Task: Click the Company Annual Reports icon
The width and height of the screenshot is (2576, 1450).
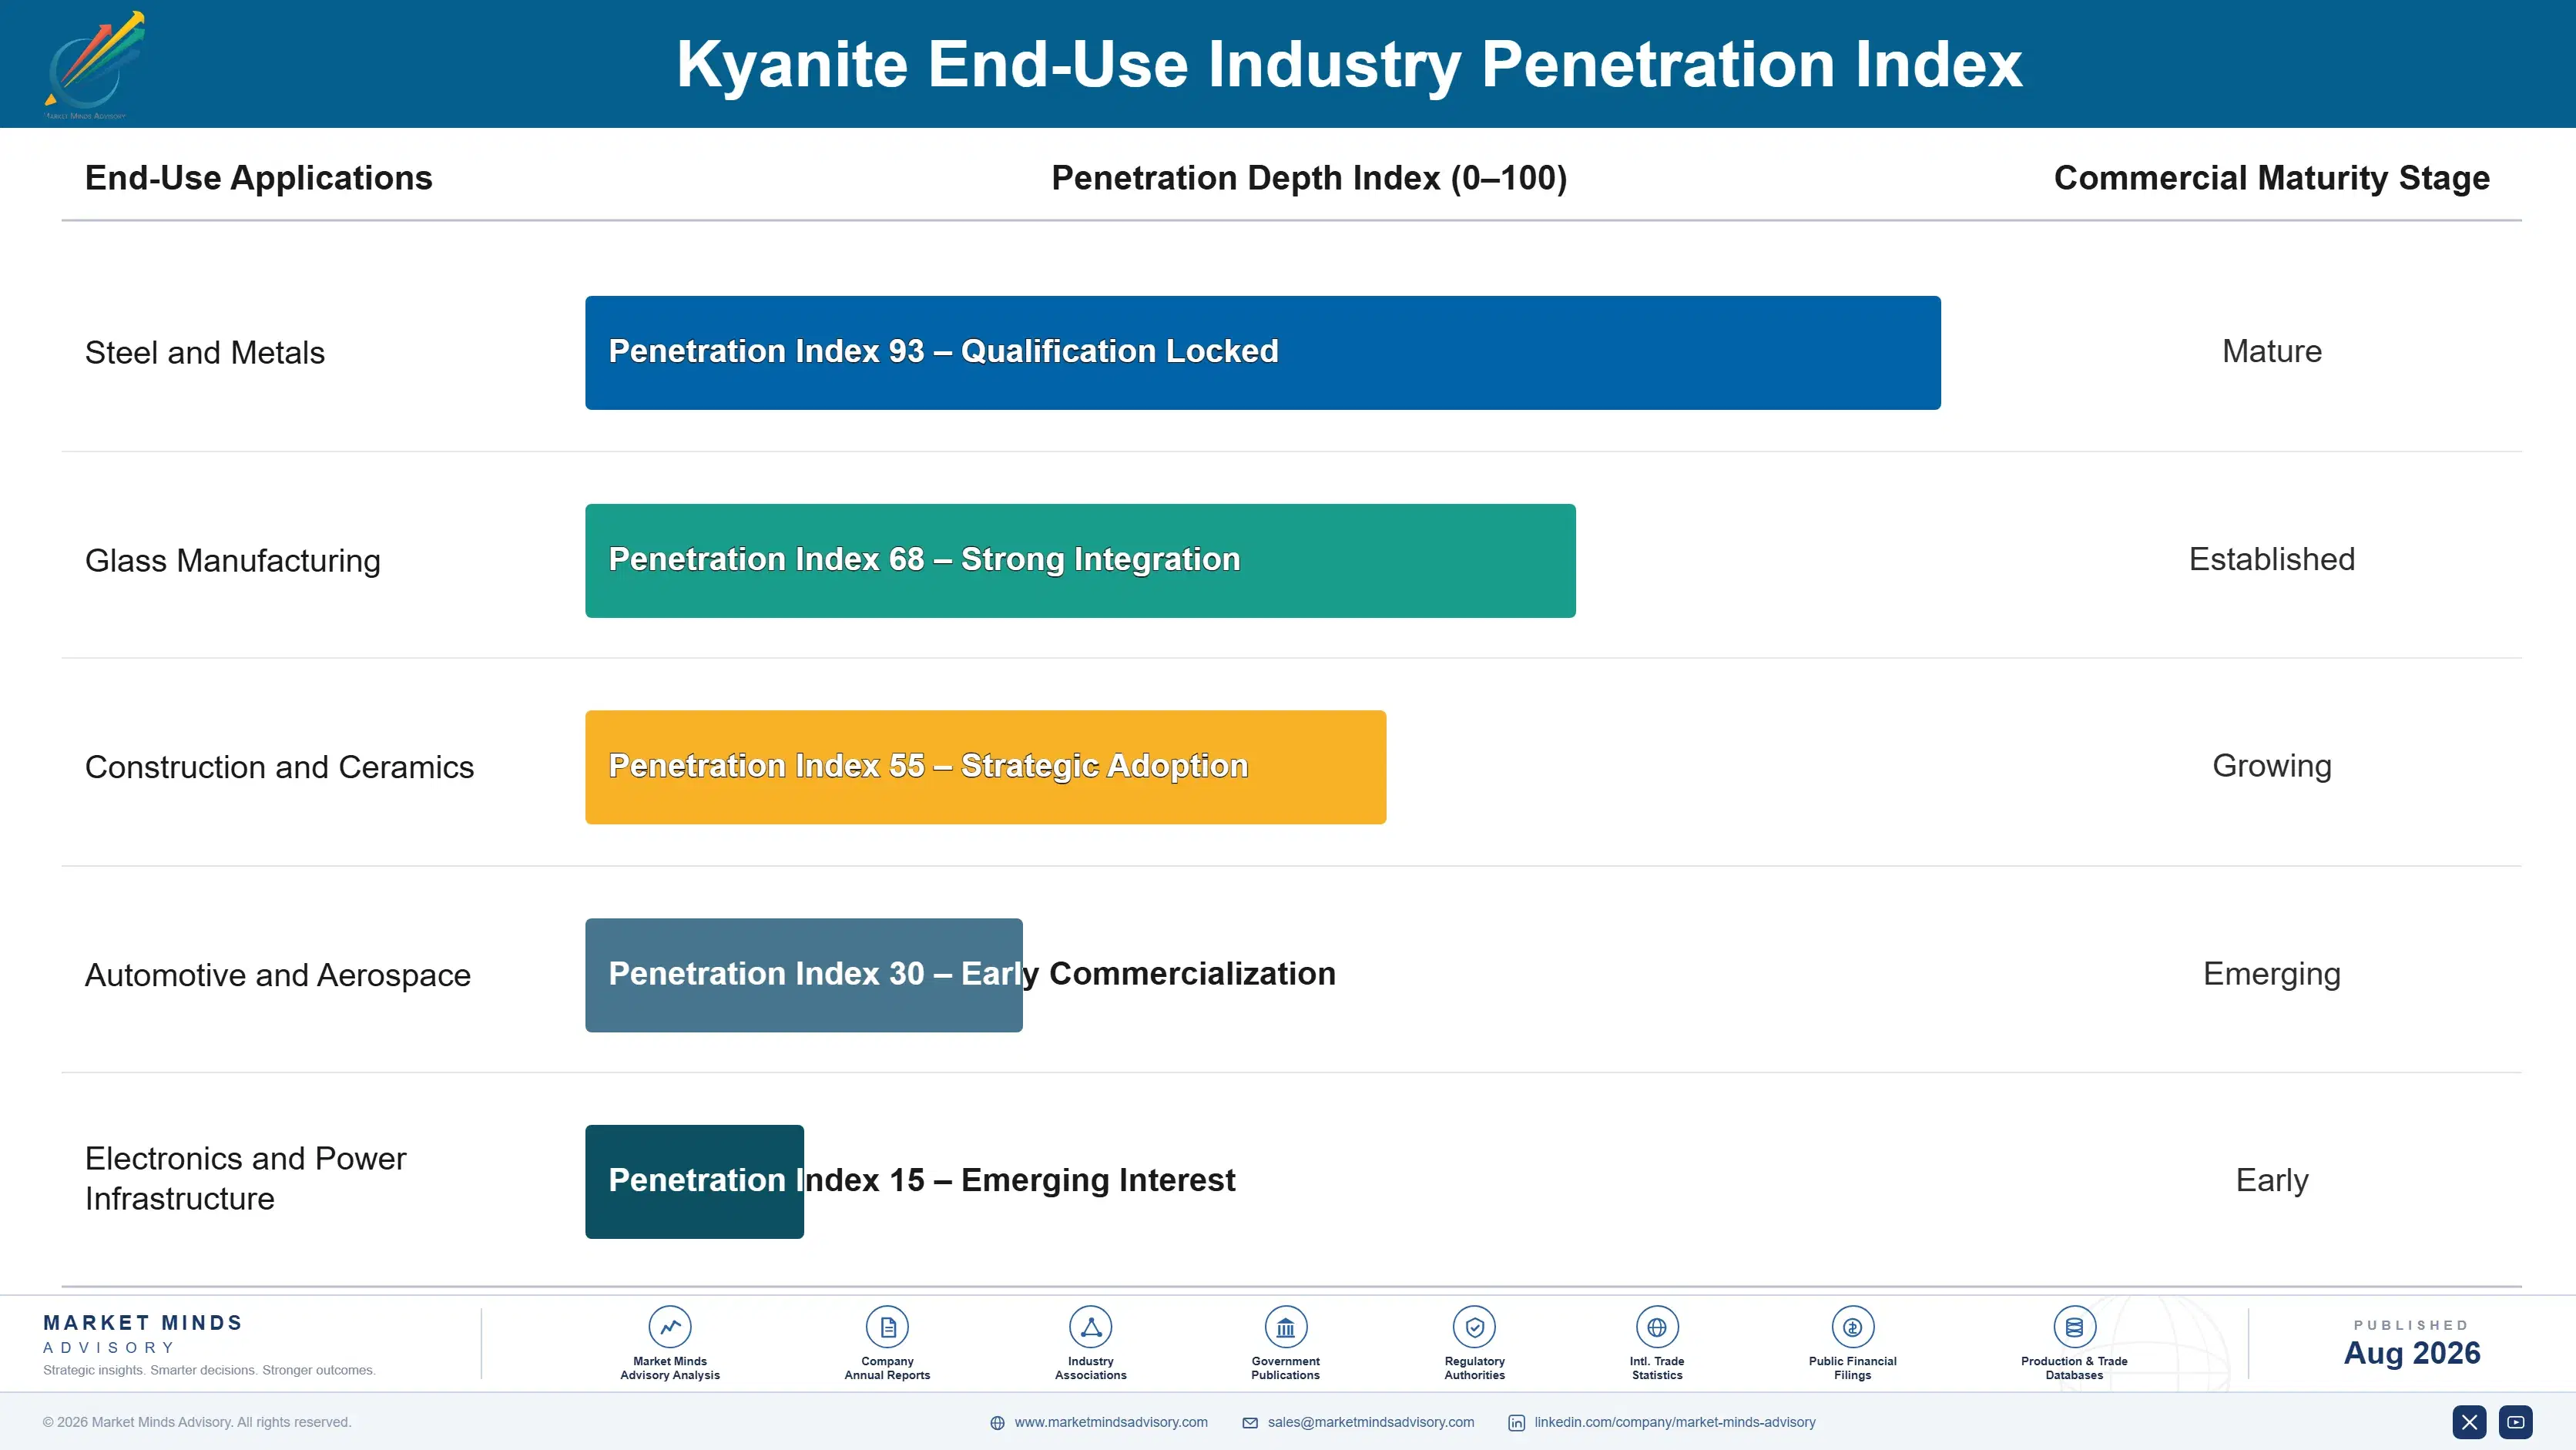Action: click(887, 1327)
